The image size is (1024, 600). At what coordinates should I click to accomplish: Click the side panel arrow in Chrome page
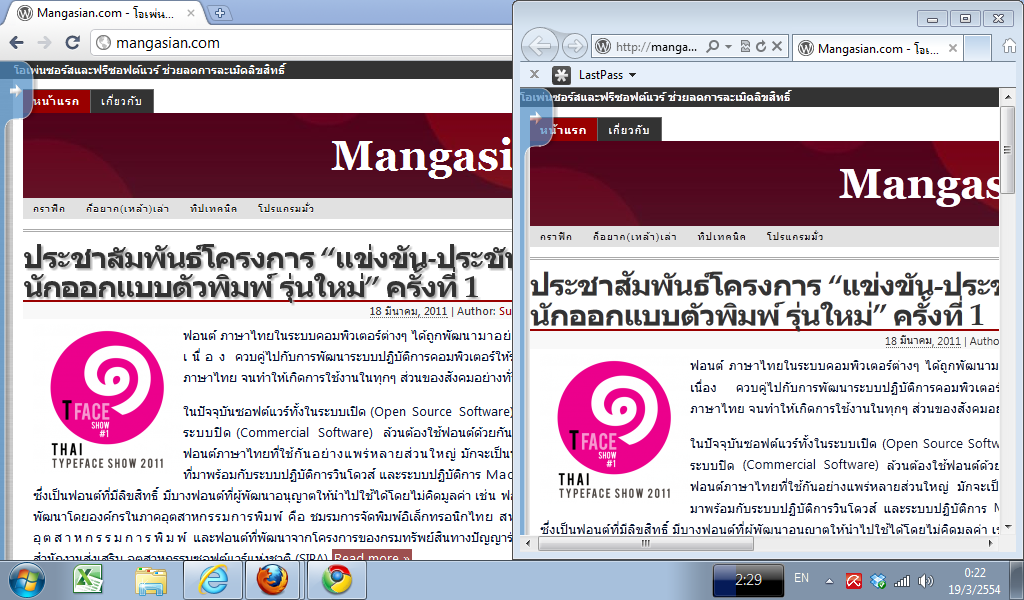15,91
